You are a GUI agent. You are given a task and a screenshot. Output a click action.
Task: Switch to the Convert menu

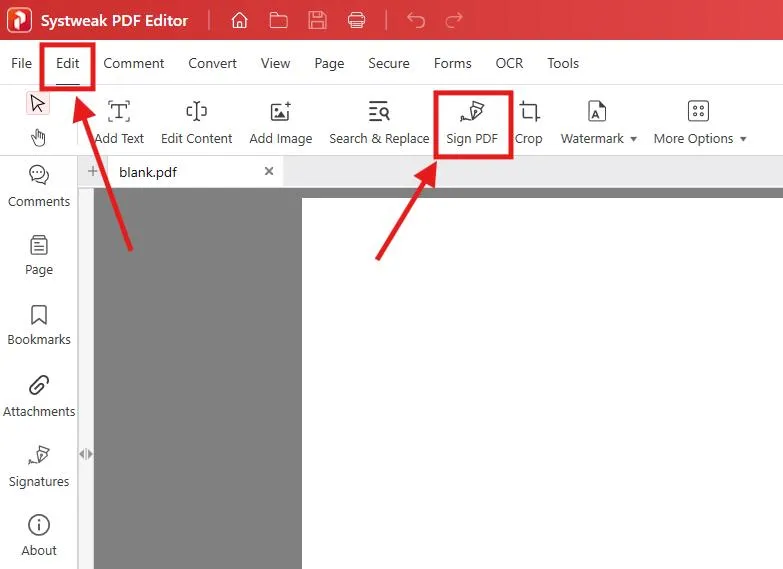coord(212,63)
